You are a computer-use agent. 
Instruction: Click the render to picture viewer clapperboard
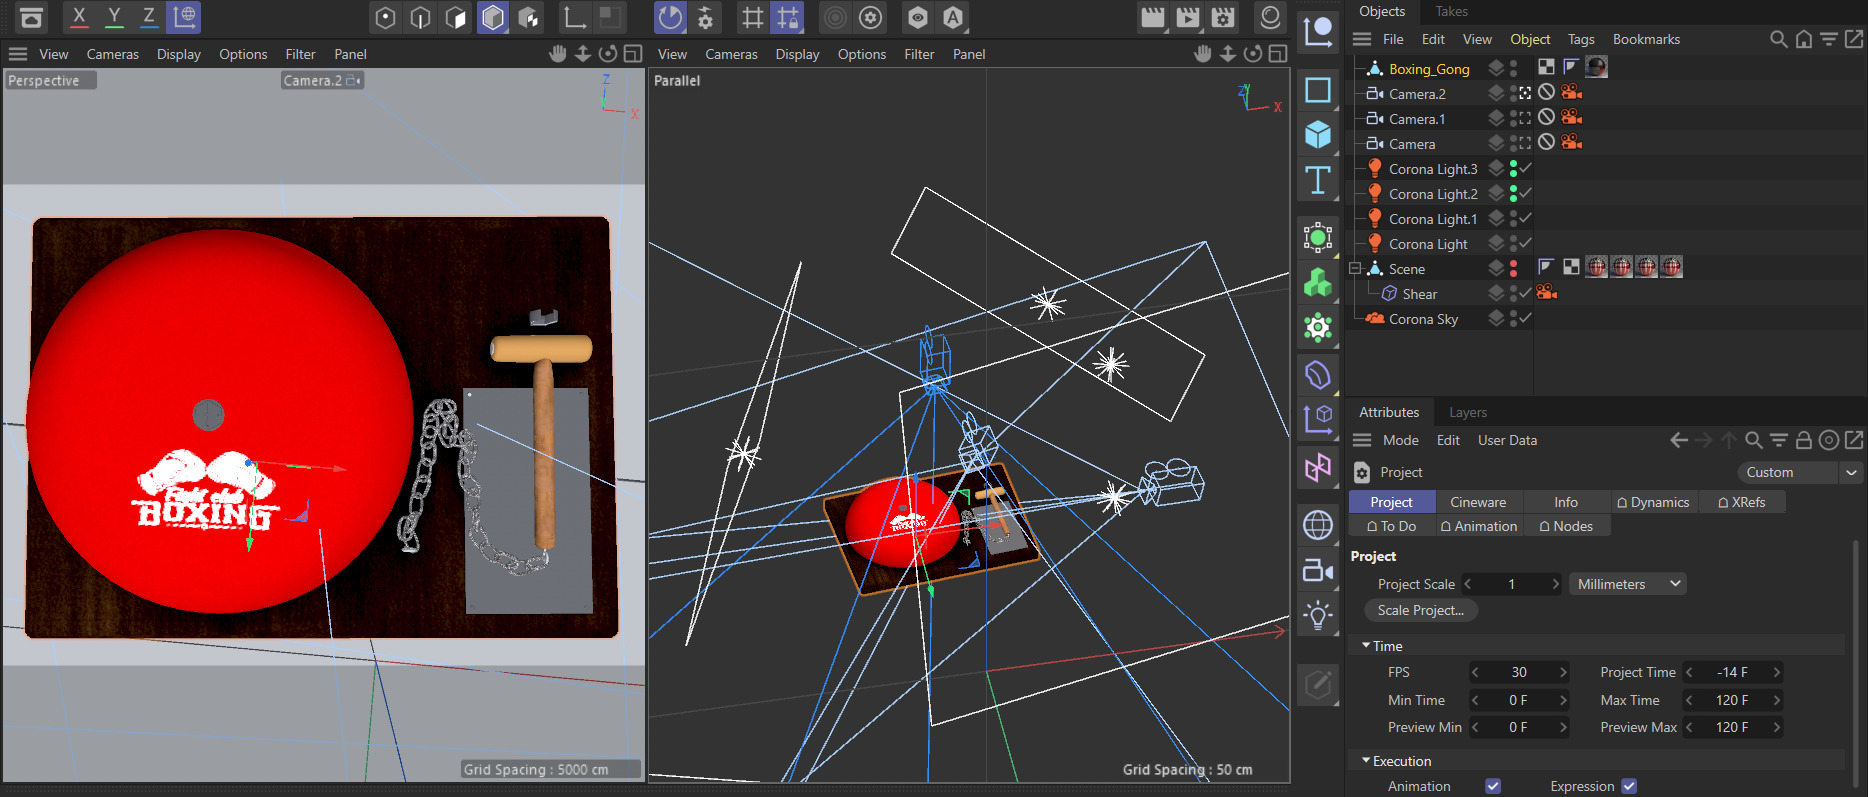pyautogui.click(x=1188, y=17)
